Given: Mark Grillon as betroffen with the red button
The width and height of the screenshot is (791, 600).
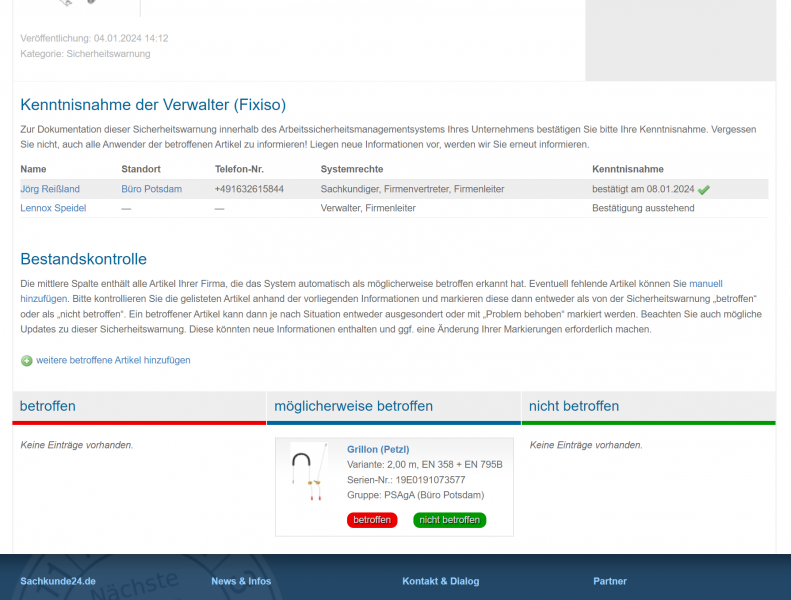Looking at the screenshot, I should (x=372, y=520).
